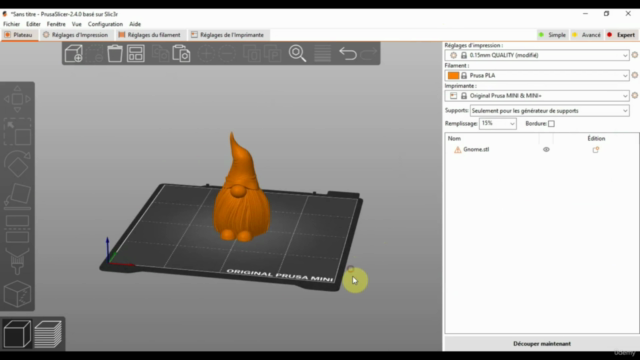Click gear icon beside filament preset
Image resolution: width=640 pixels, height=360 pixels.
click(x=635, y=75)
